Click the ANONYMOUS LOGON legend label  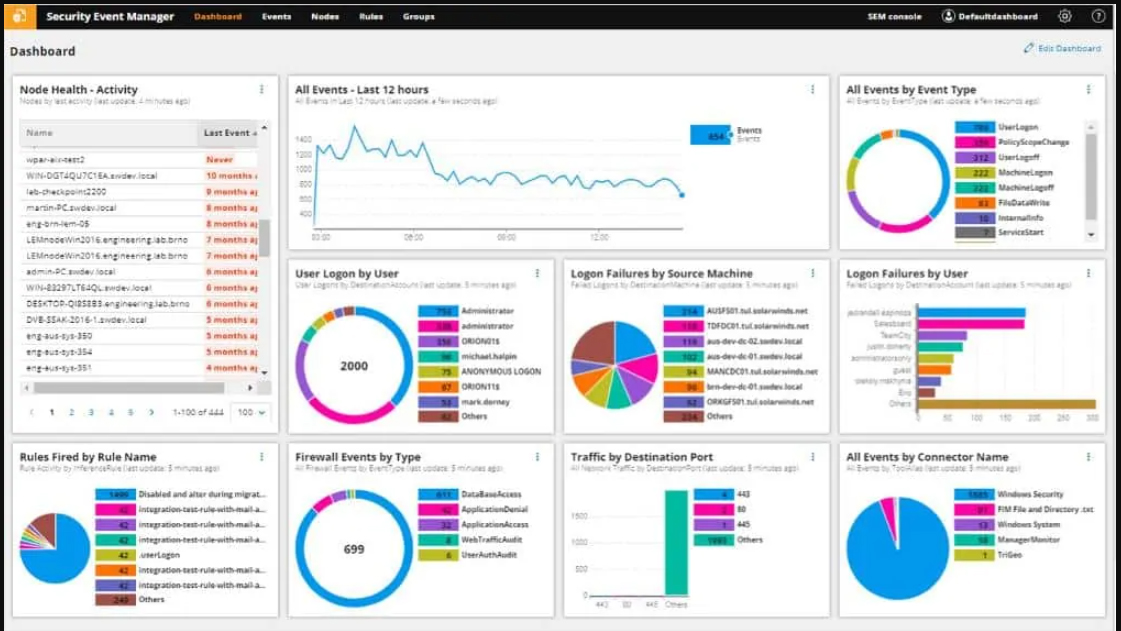501,372
